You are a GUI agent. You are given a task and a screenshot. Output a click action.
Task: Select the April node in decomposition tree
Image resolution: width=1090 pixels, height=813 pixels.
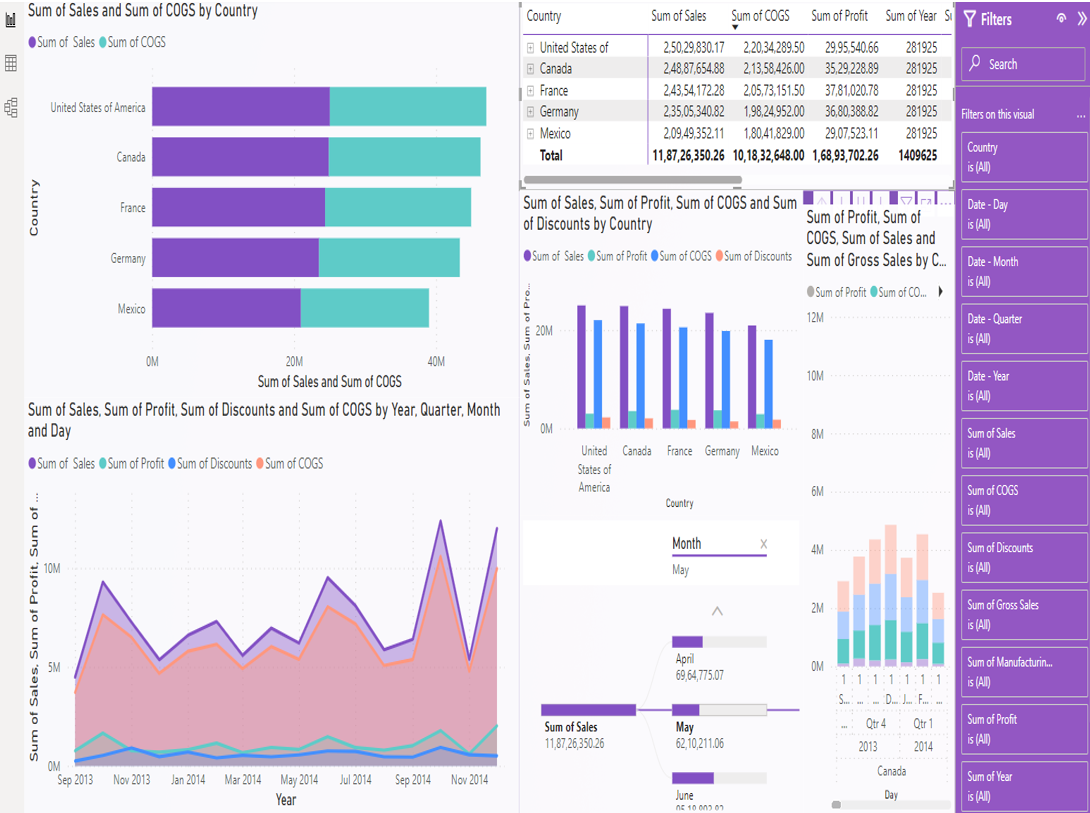pos(718,642)
